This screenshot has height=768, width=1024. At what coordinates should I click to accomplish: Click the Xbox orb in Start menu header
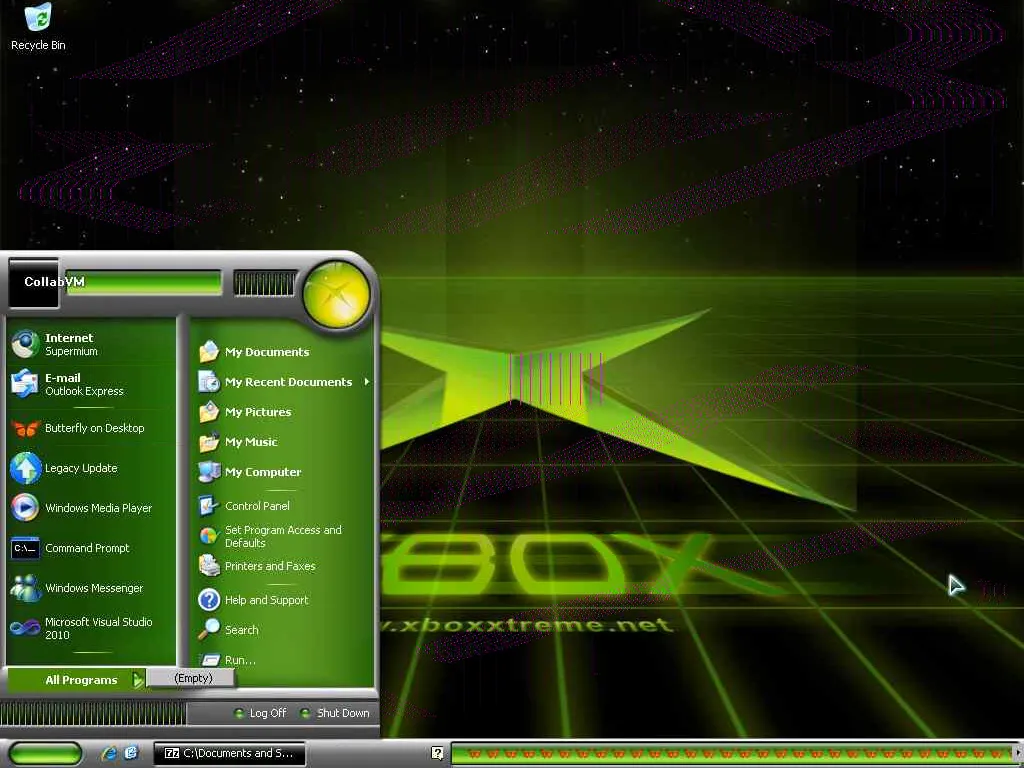coord(336,295)
